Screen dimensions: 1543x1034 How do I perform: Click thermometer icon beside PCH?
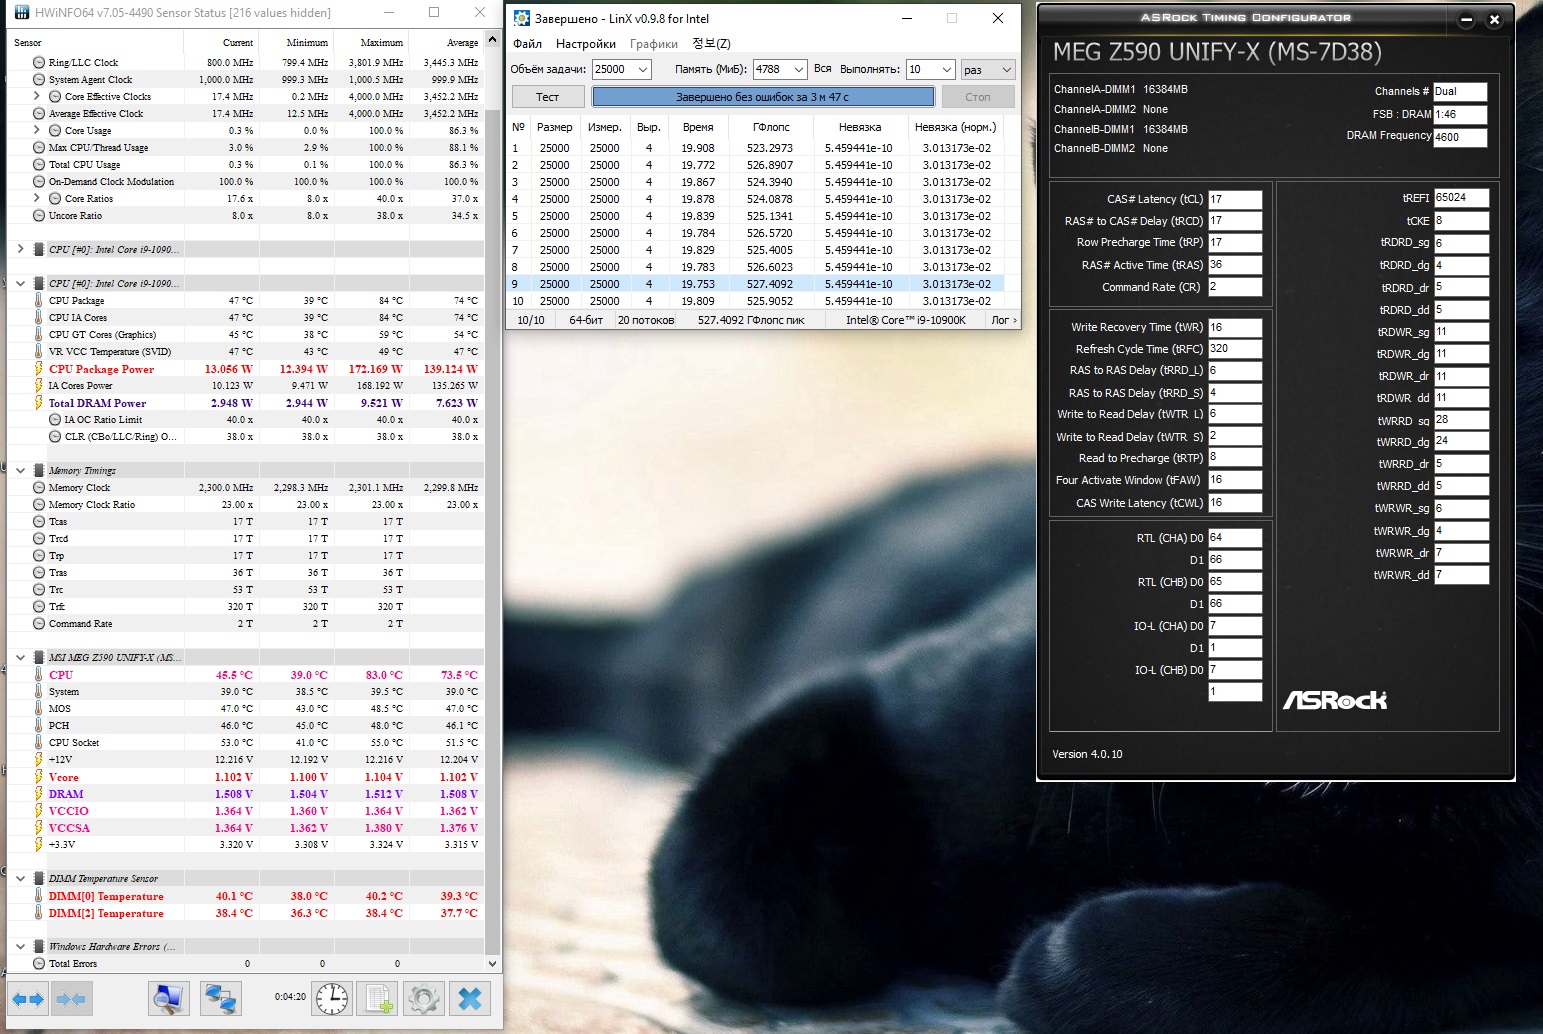39,725
